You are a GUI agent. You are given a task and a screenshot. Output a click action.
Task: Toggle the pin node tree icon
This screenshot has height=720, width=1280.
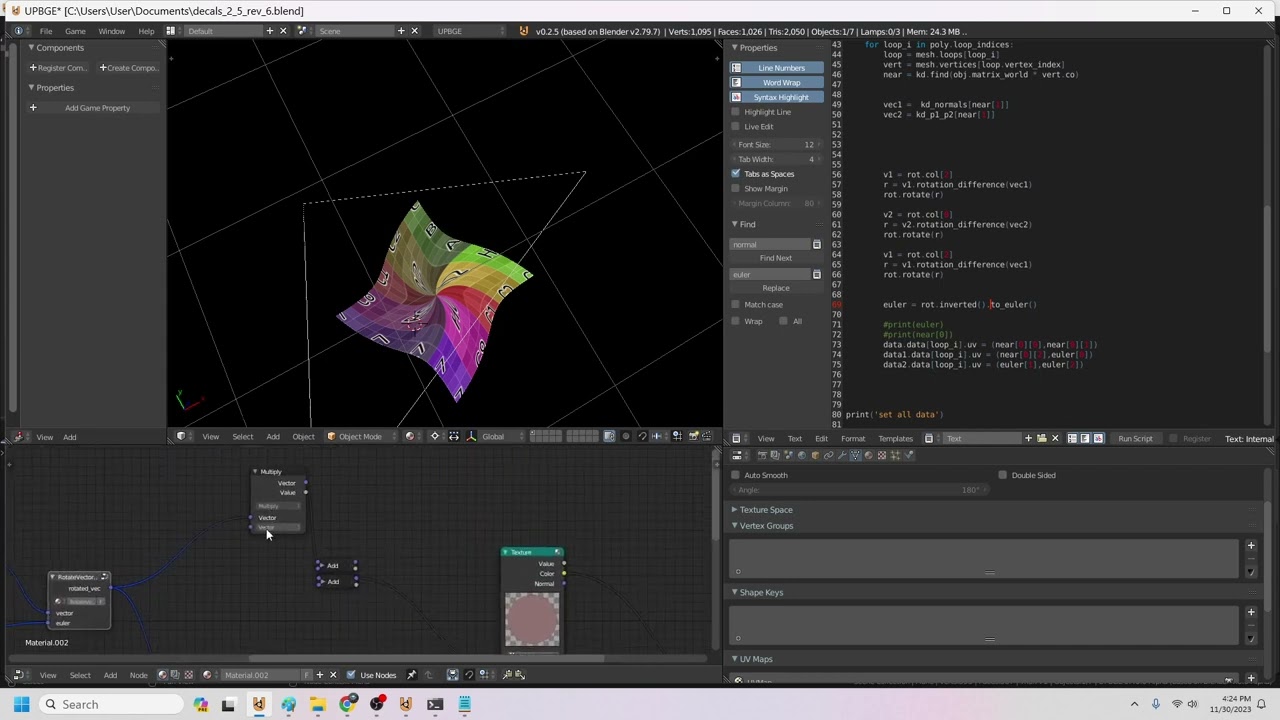click(x=411, y=675)
